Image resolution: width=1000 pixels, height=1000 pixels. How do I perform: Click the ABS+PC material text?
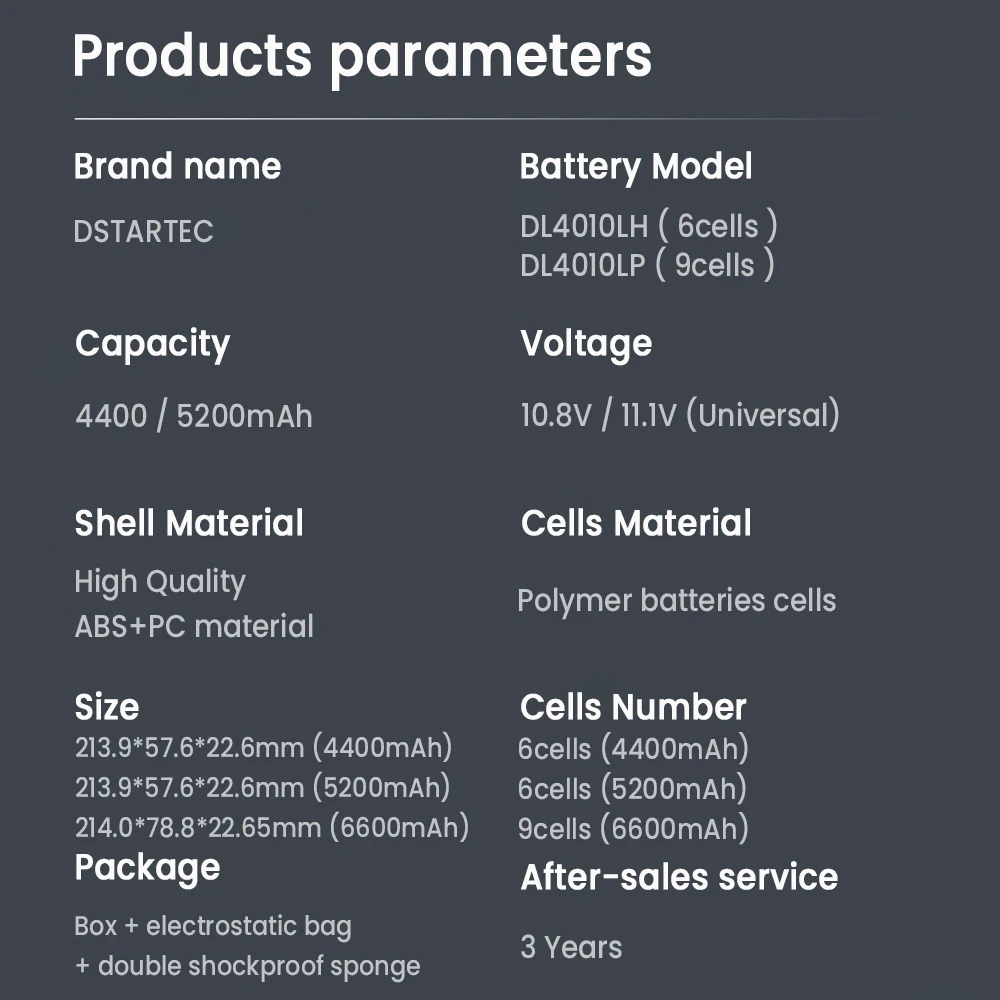[x=194, y=627]
